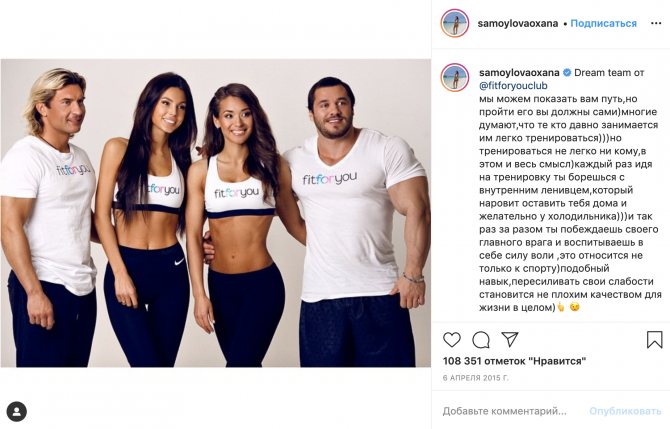Open the 6 апреля 2015 date link
The image size is (670, 429).
[x=476, y=378]
